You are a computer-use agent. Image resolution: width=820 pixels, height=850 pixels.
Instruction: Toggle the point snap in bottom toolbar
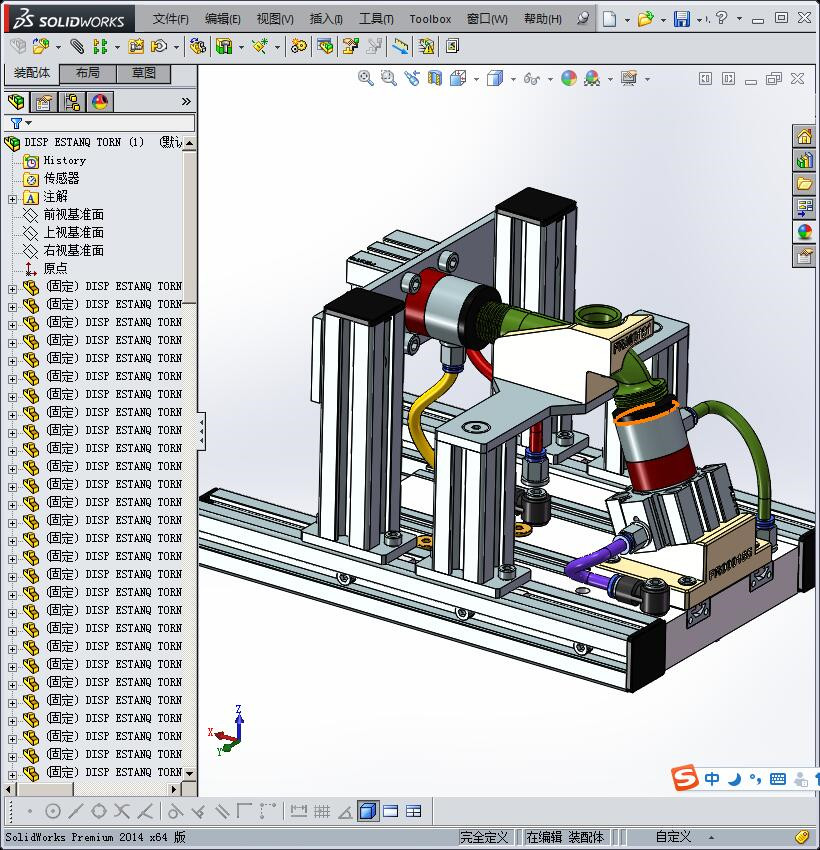coord(30,812)
